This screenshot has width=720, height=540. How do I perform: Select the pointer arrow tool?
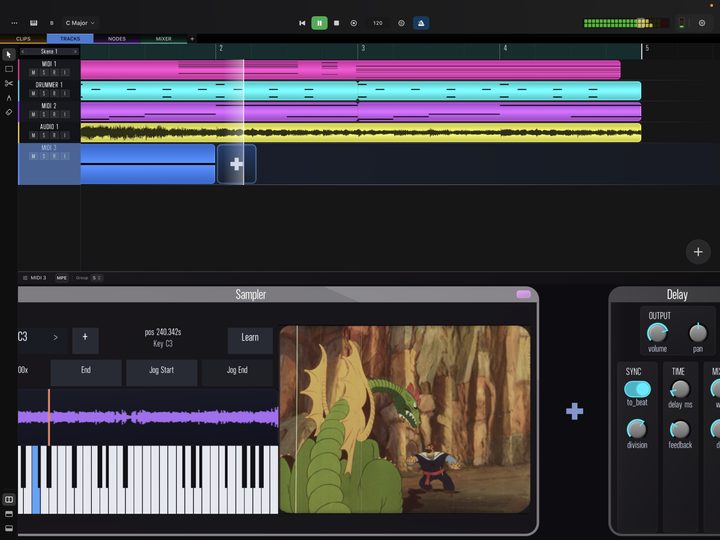tap(9, 55)
